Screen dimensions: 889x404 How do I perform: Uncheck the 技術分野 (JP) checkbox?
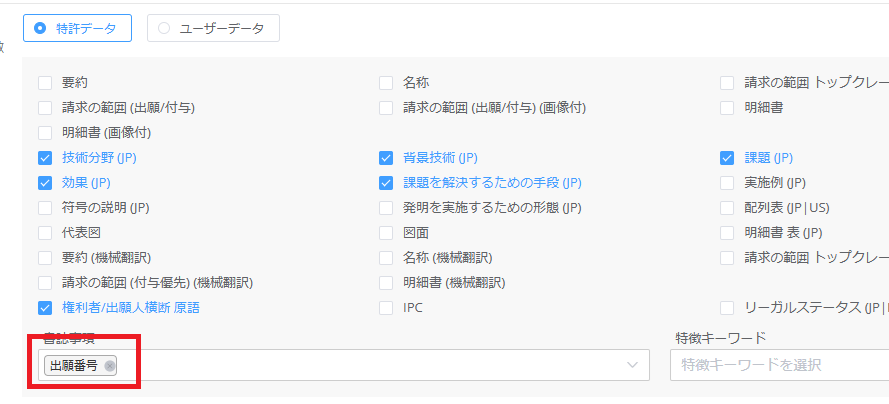[x=45, y=158]
